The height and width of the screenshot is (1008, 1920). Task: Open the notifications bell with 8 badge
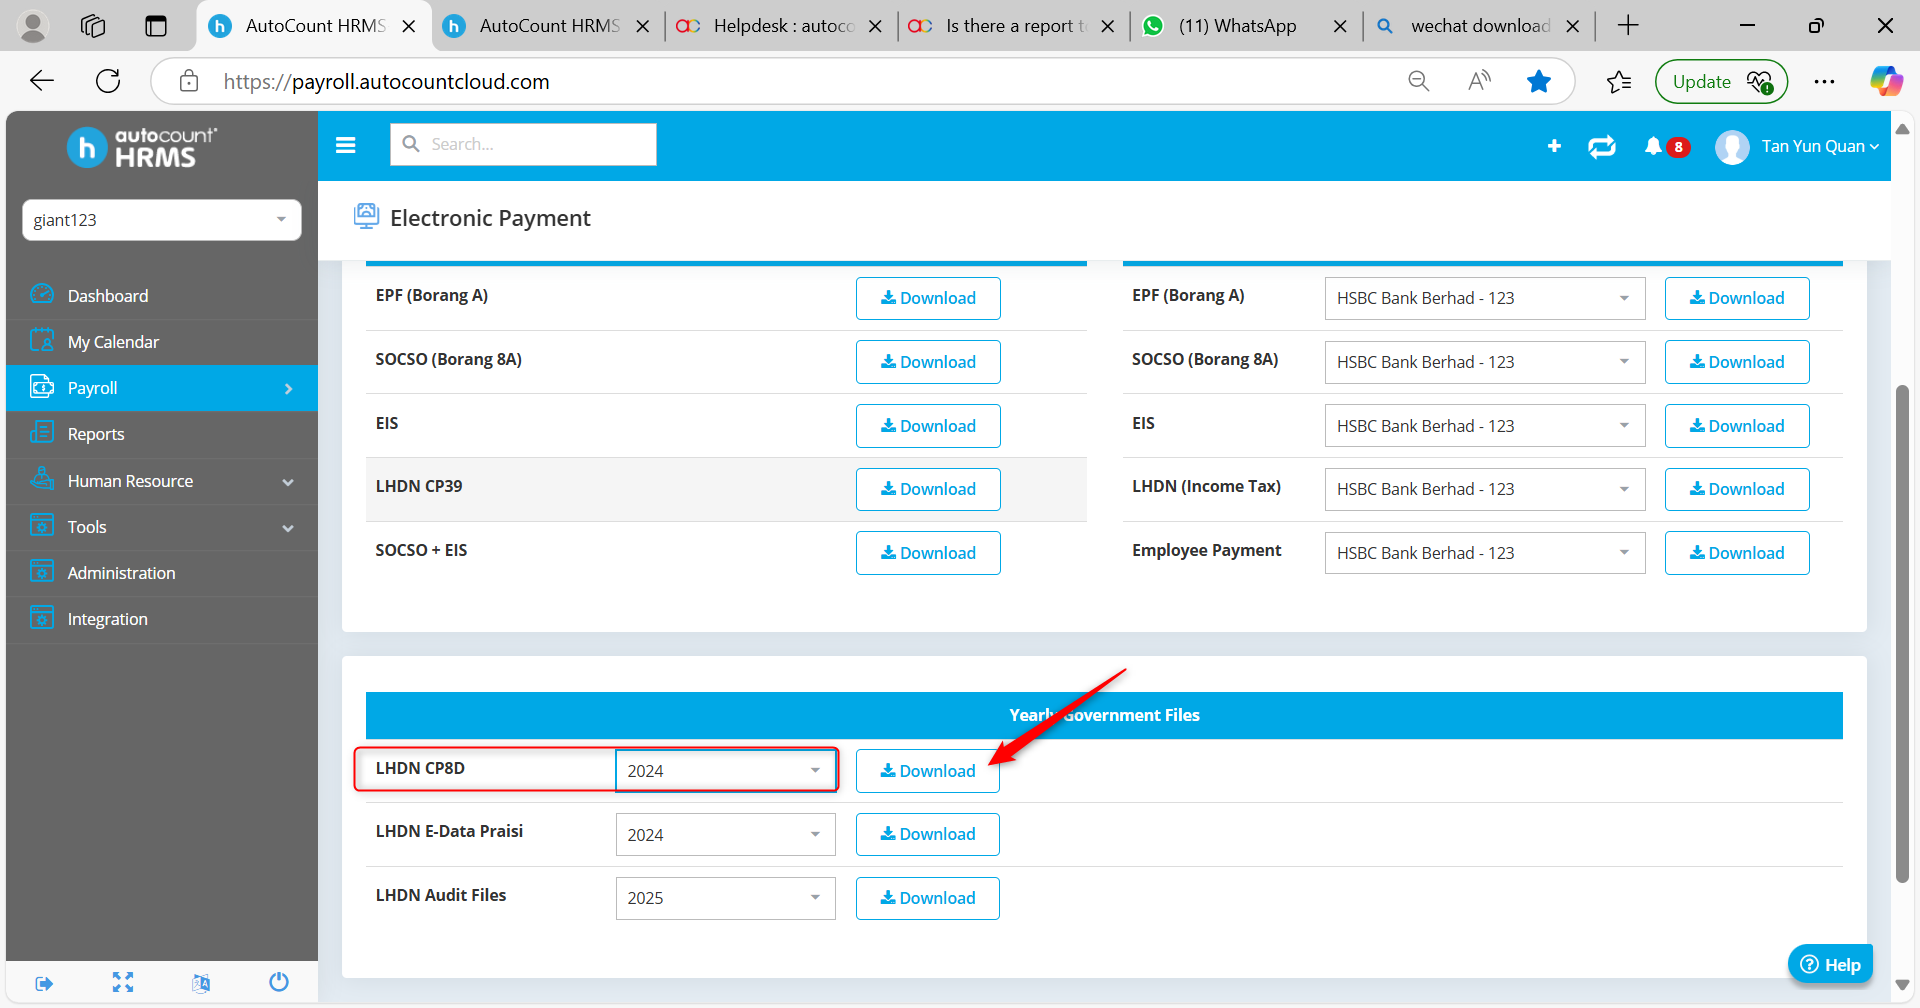(x=1666, y=147)
